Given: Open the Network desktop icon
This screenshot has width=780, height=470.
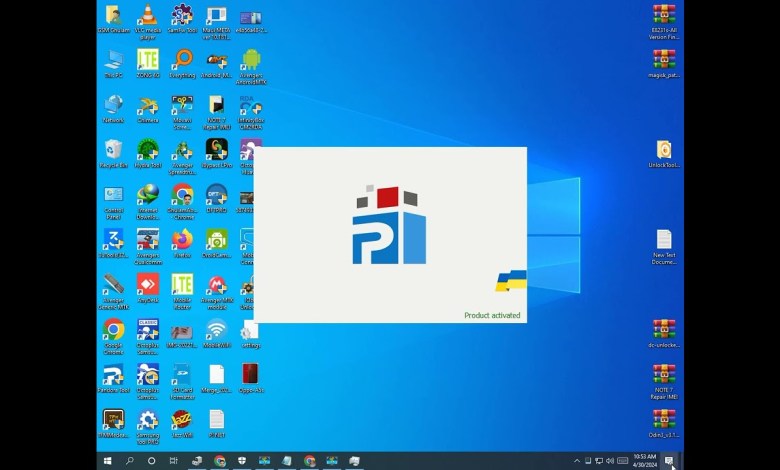Looking at the screenshot, I should click(113, 106).
